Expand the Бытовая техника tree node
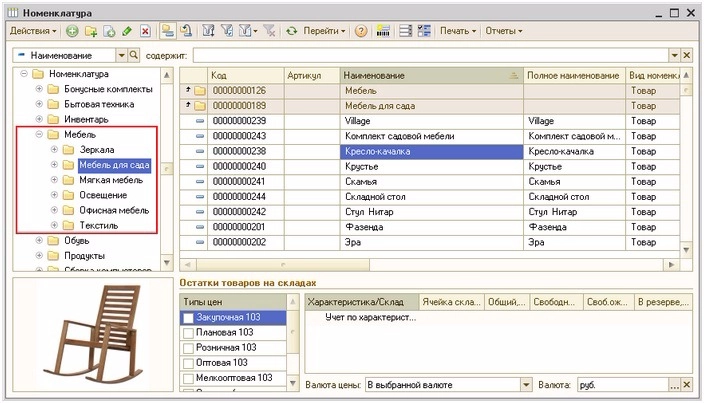The height and width of the screenshot is (403, 704). (40, 104)
